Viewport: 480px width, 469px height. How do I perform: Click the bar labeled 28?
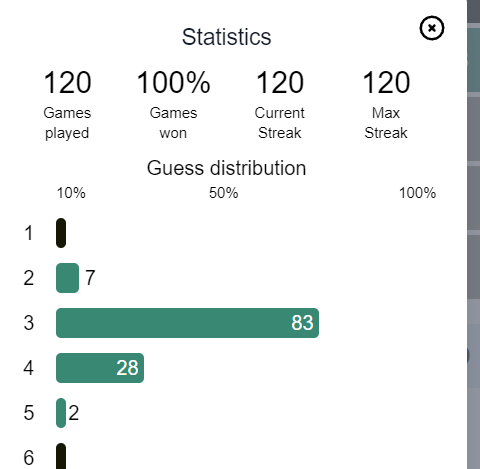pyautogui.click(x=100, y=368)
